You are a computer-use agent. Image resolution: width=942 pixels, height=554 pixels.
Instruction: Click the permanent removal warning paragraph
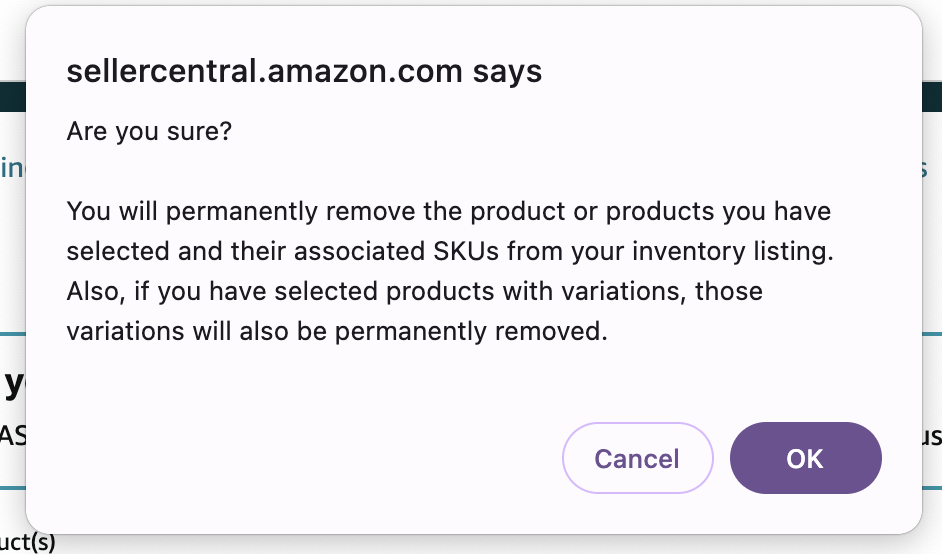448,271
